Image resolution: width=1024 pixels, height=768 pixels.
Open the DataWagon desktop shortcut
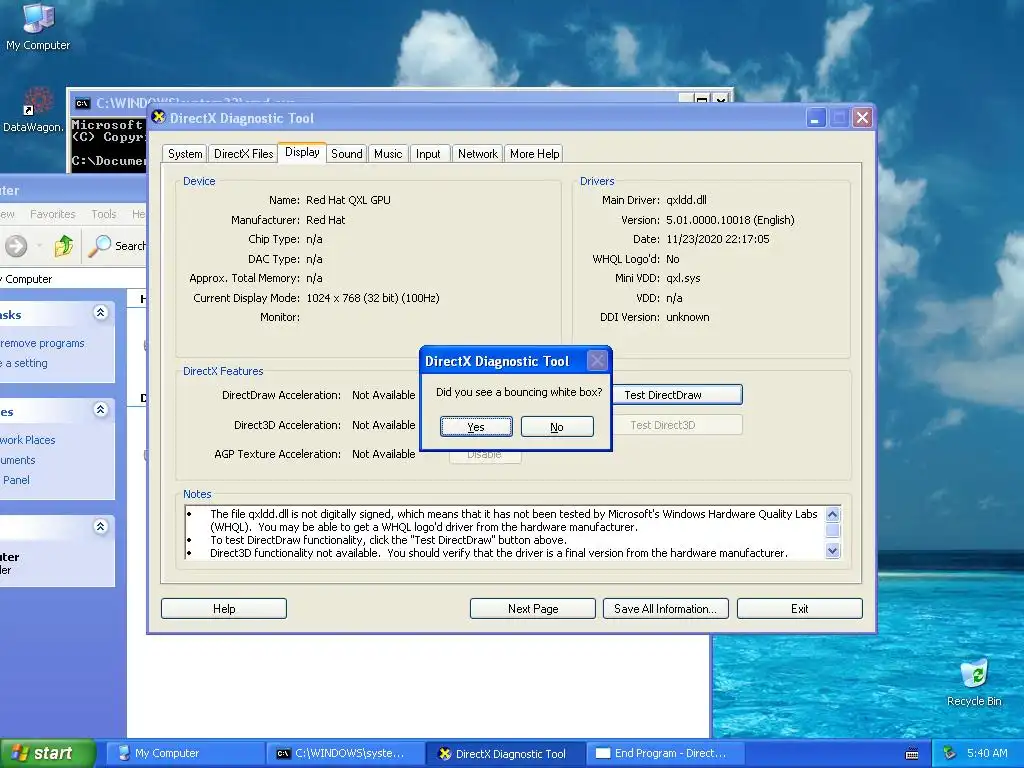coord(34,109)
